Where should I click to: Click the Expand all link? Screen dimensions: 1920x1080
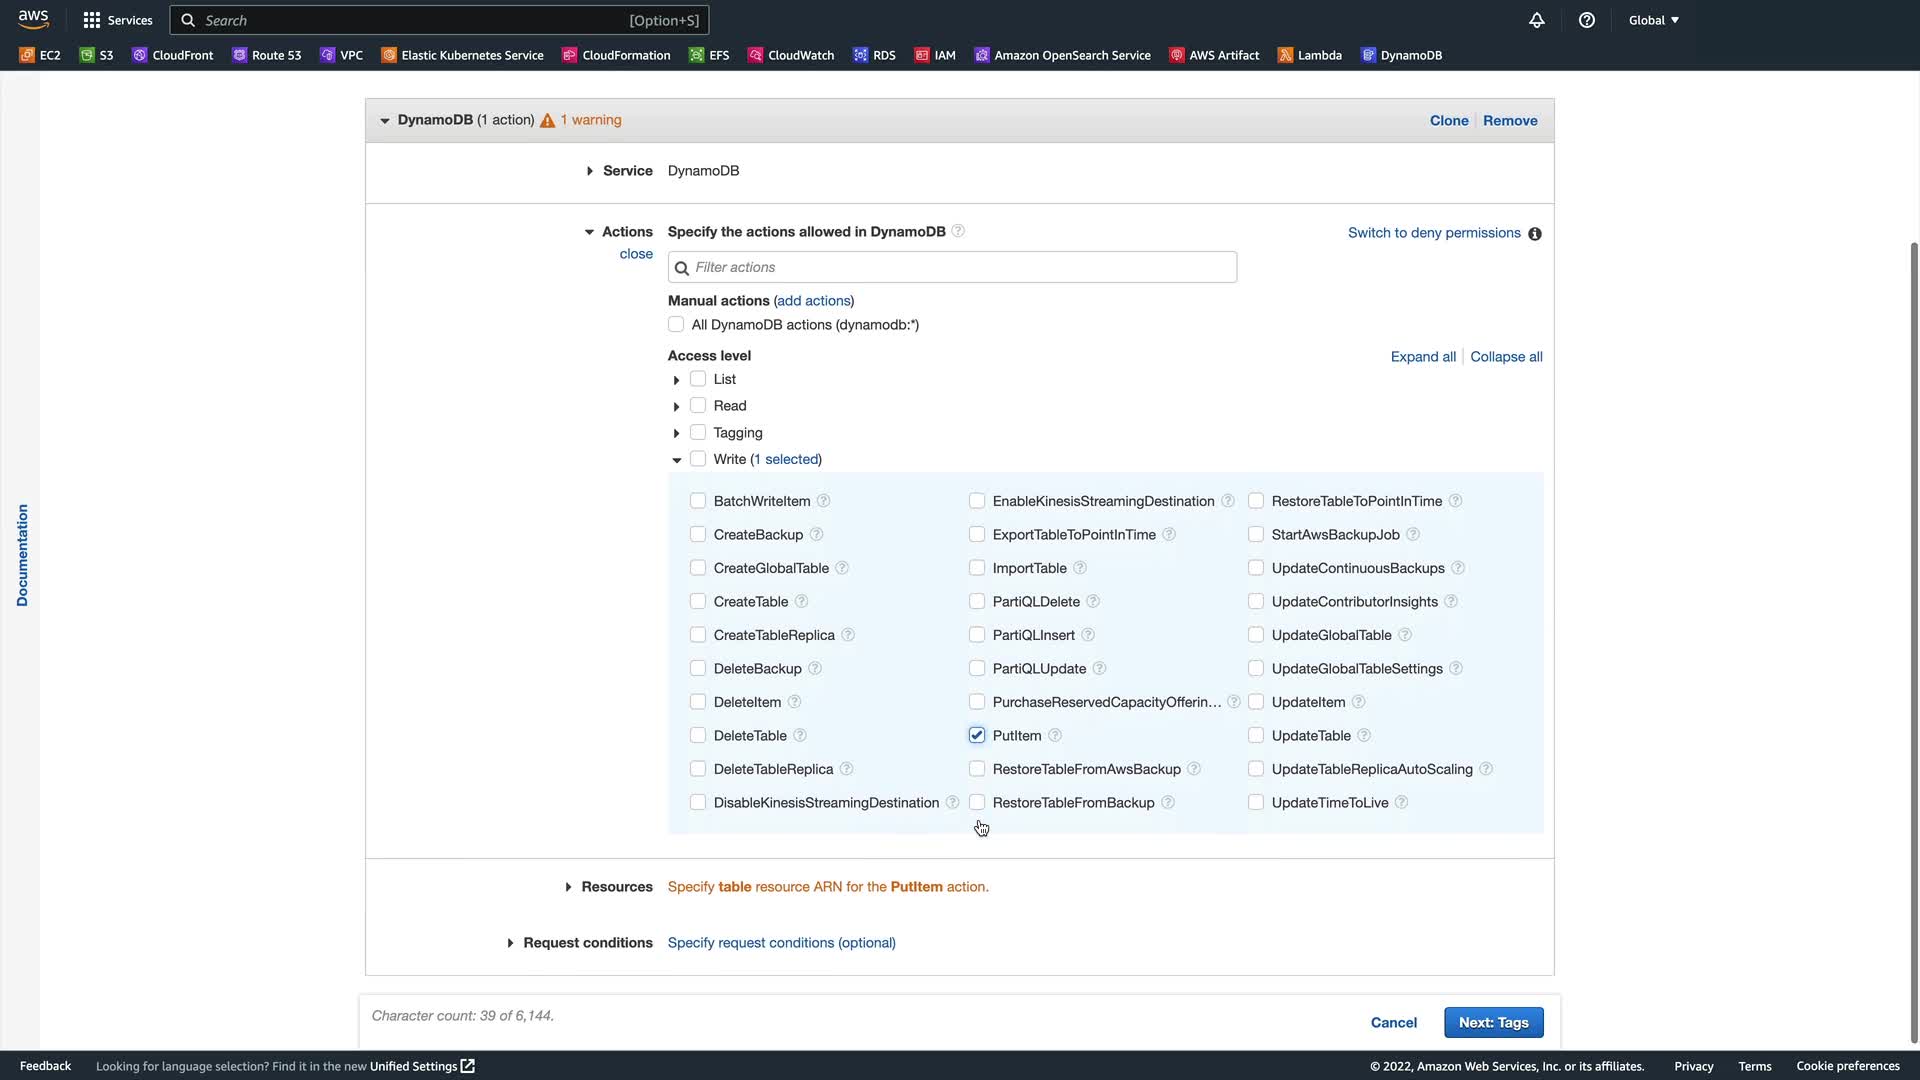click(x=1423, y=357)
